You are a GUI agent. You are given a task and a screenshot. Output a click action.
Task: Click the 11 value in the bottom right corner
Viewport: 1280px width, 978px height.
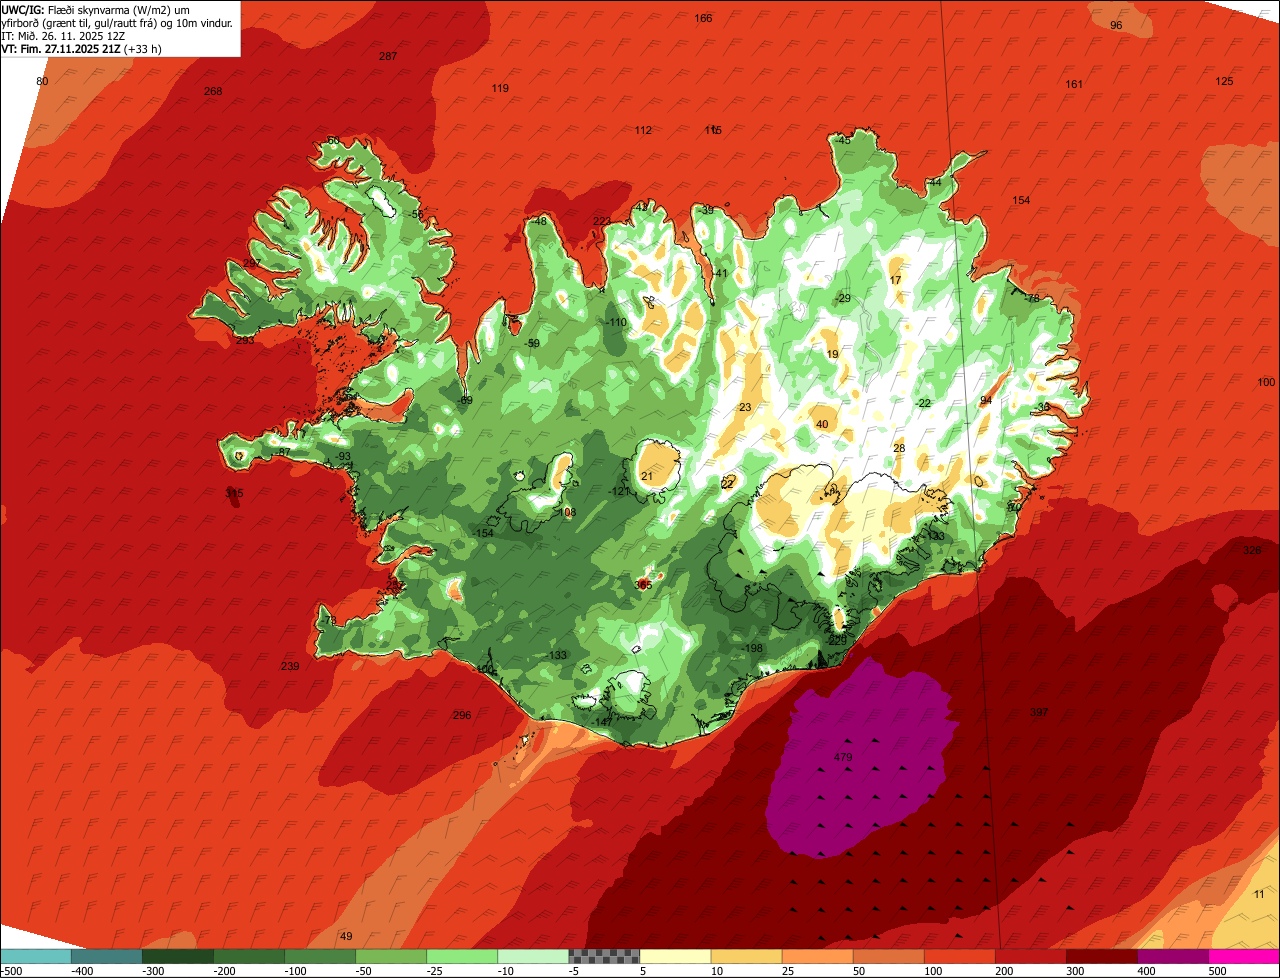click(x=1259, y=893)
